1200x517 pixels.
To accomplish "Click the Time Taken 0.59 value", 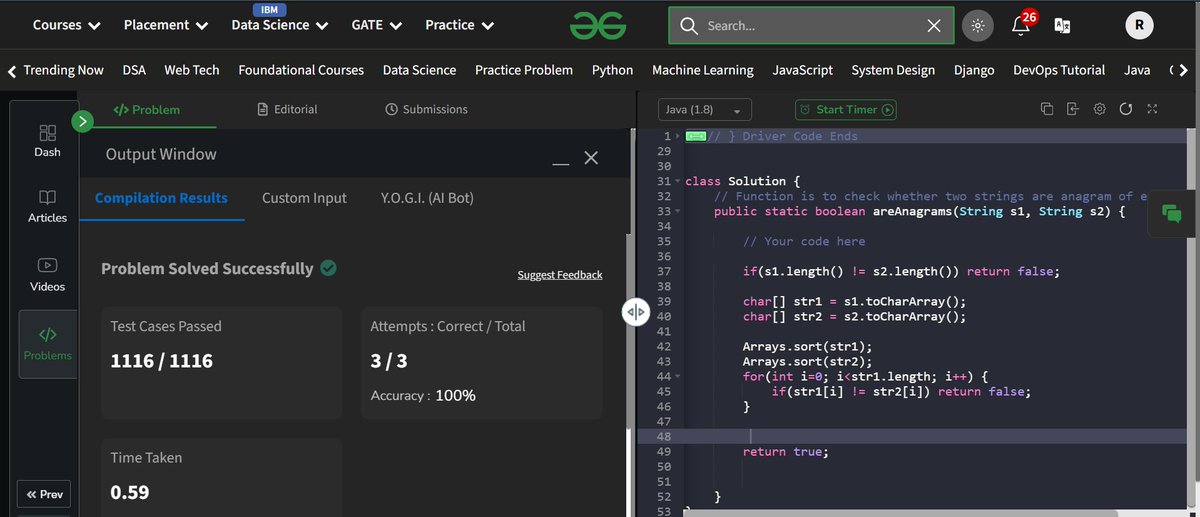I will [129, 492].
